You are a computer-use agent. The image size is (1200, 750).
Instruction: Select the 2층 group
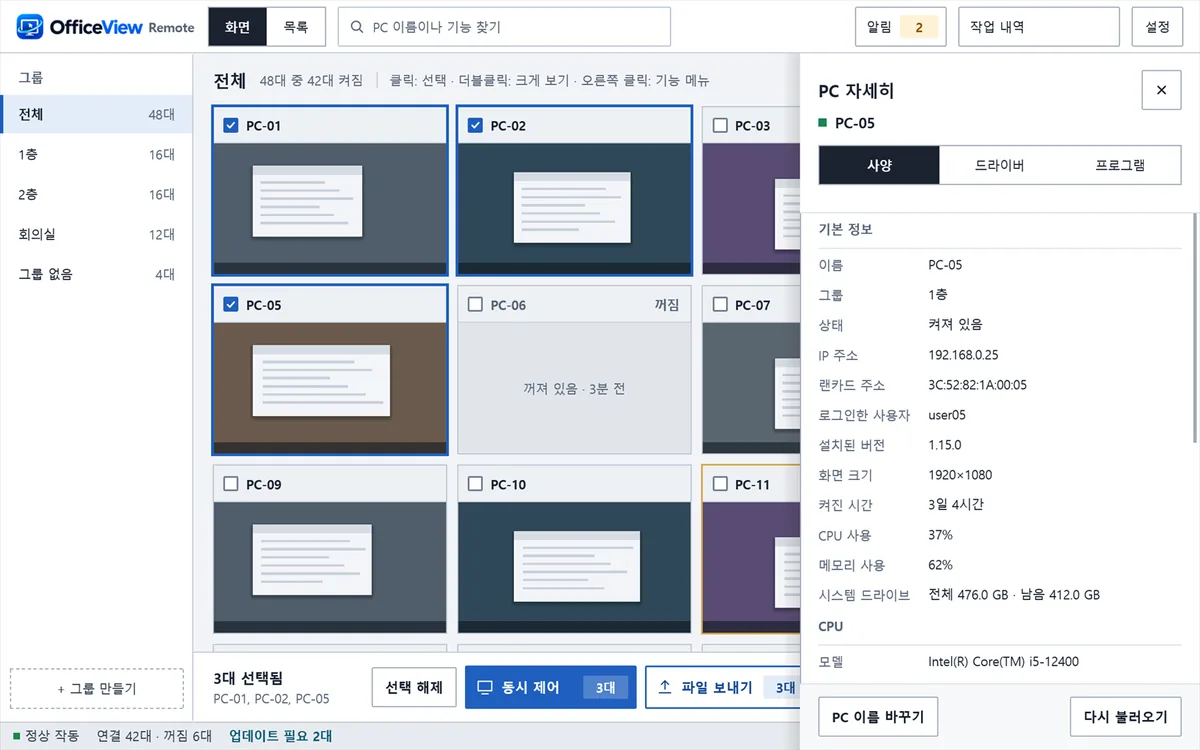click(x=96, y=195)
